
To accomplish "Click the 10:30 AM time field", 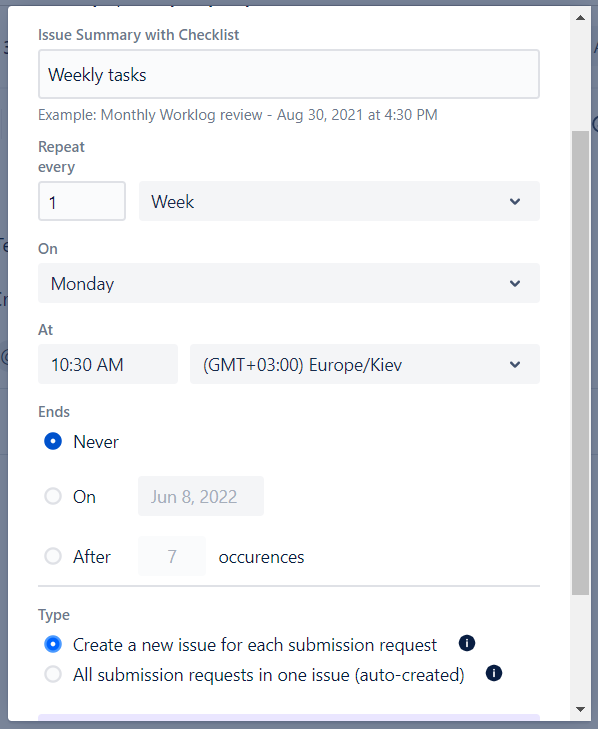I will click(108, 364).
